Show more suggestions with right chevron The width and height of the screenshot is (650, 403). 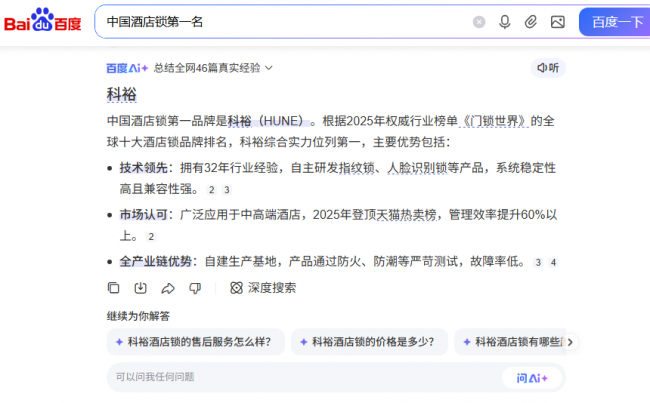coord(570,342)
